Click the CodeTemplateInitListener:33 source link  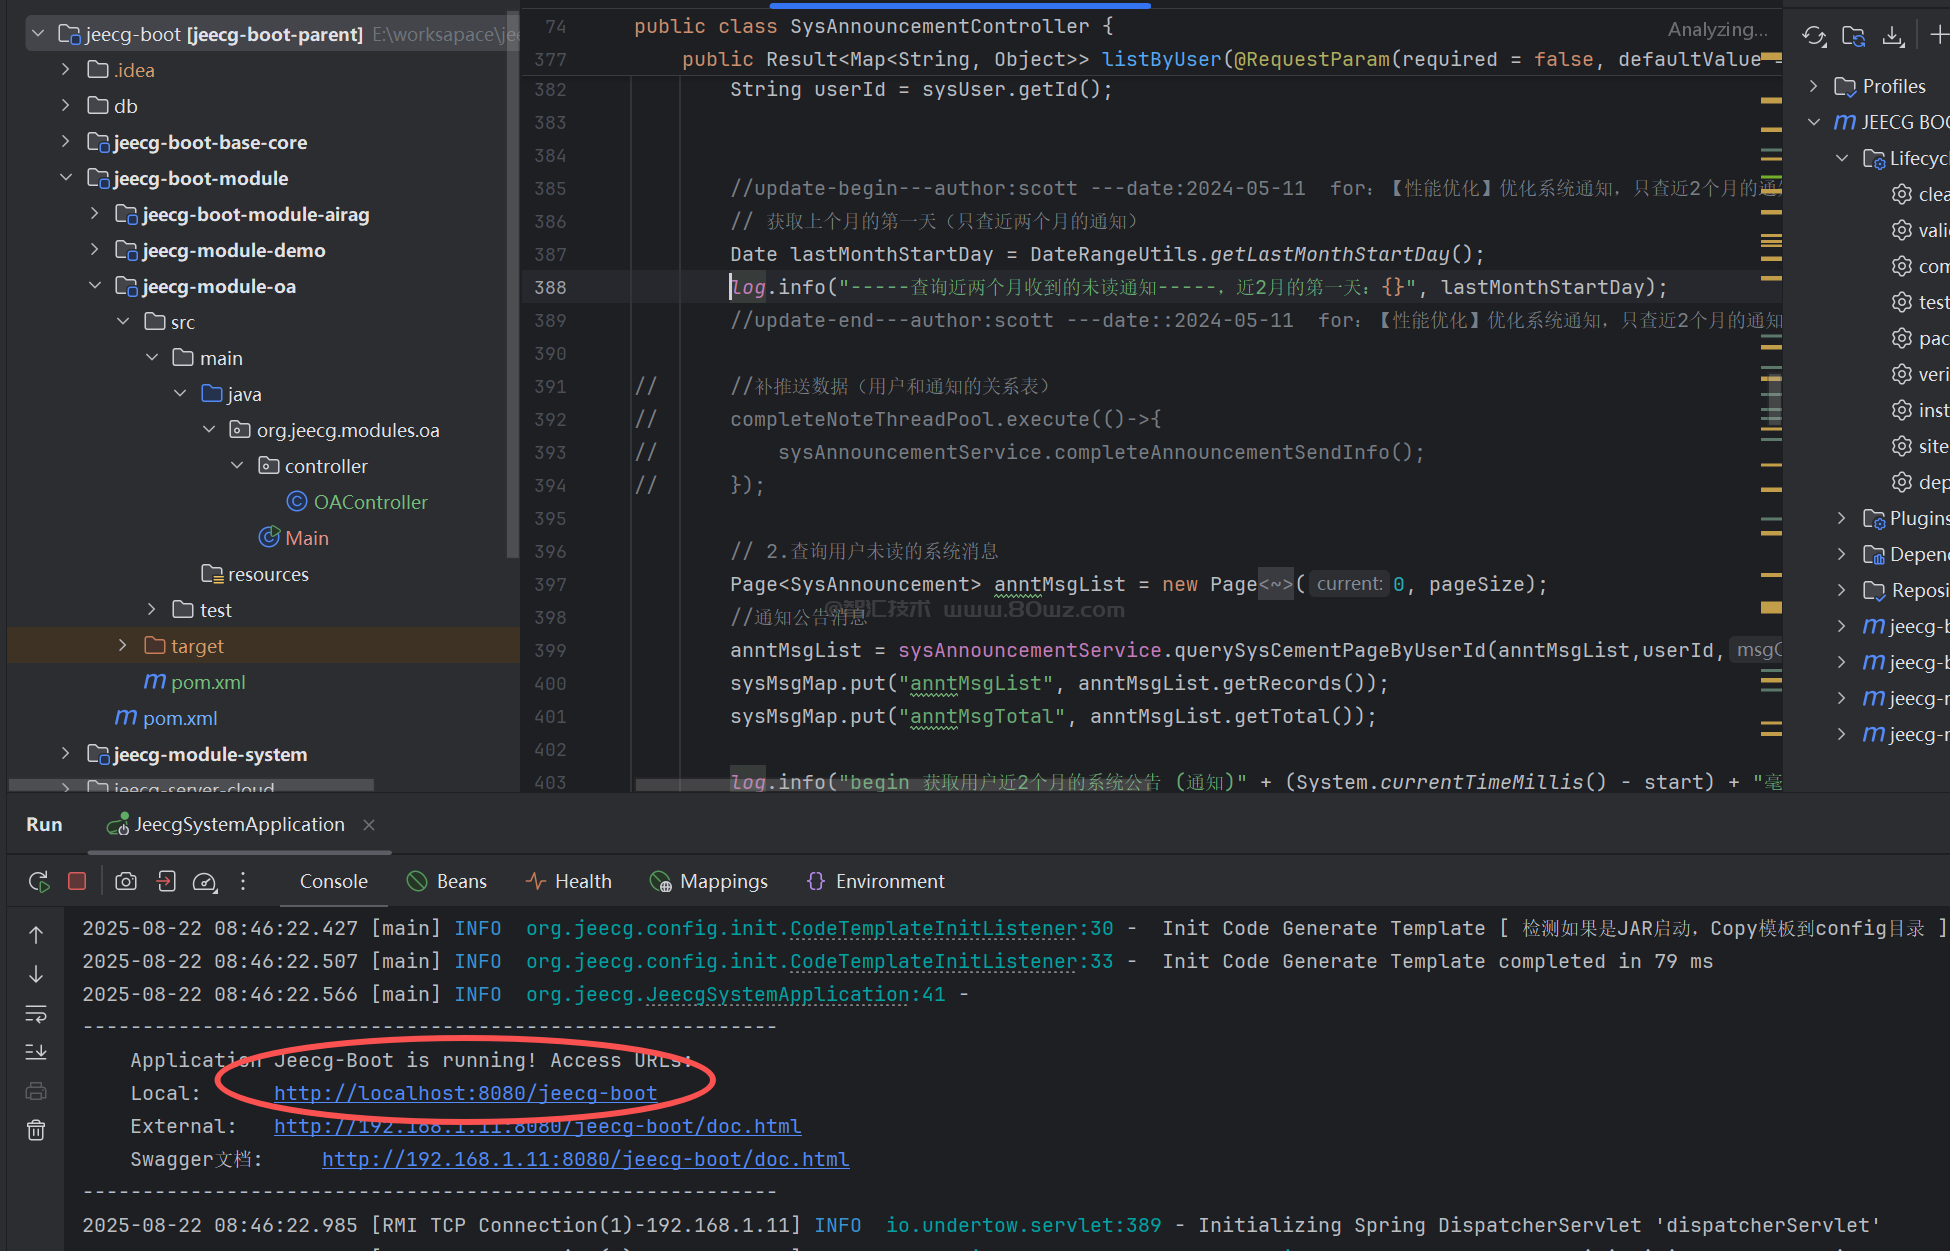pyautogui.click(x=951, y=961)
